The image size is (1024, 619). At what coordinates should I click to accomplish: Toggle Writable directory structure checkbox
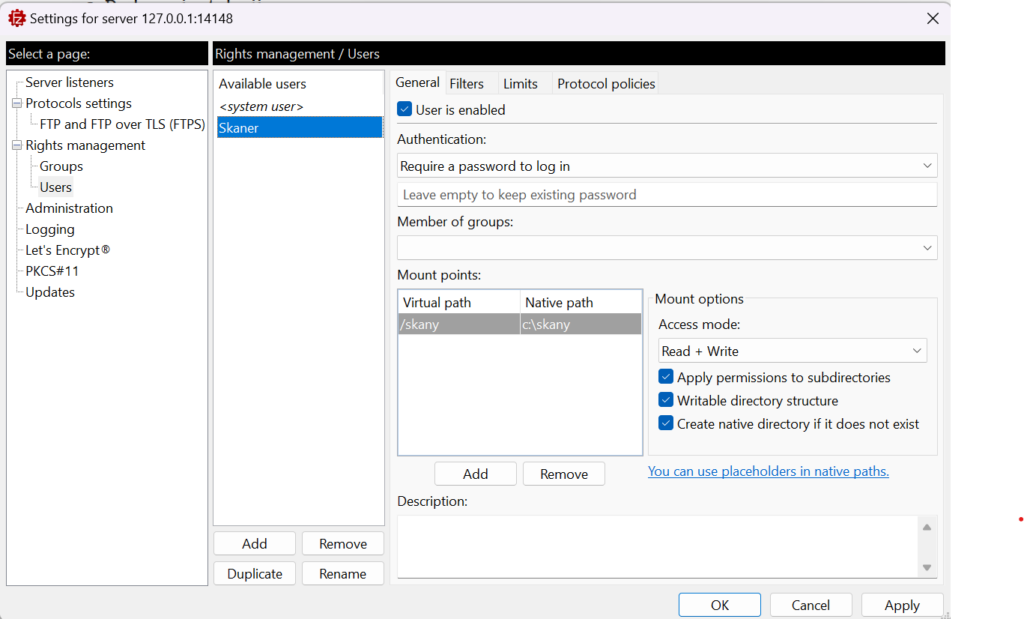(666, 400)
